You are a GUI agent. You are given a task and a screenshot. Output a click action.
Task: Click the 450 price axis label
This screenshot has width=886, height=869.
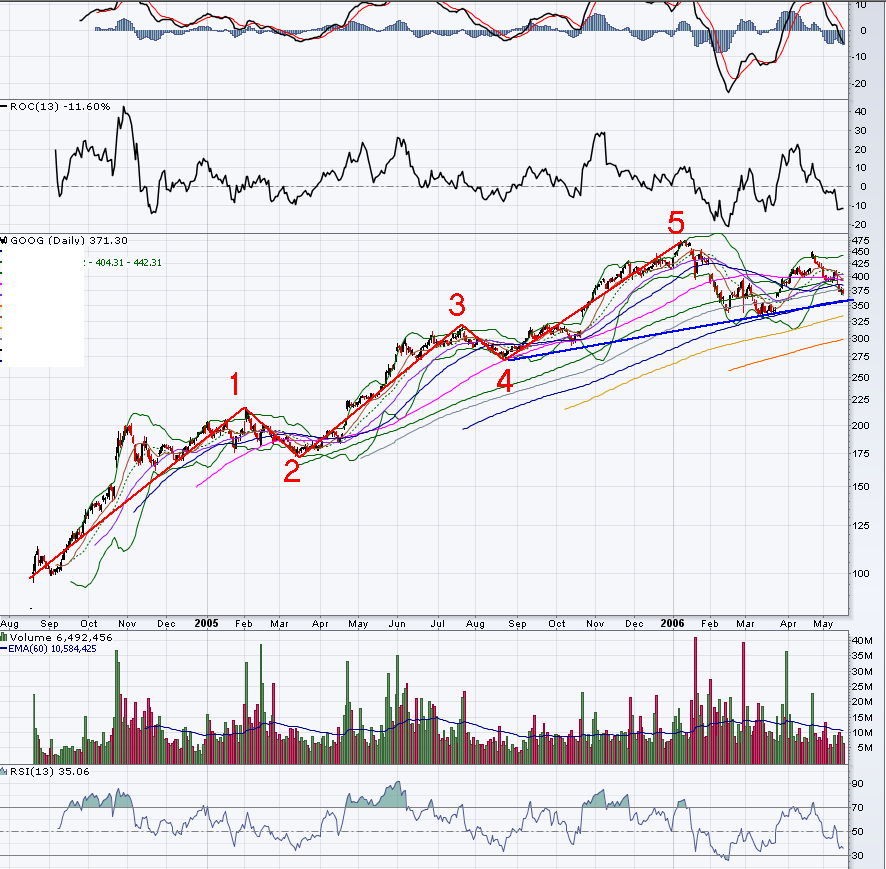pos(861,252)
